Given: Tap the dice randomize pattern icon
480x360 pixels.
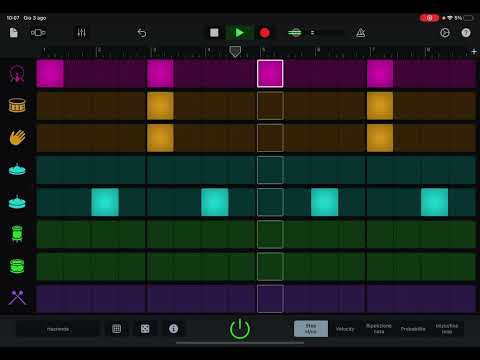Looking at the screenshot, I should click(145, 329).
